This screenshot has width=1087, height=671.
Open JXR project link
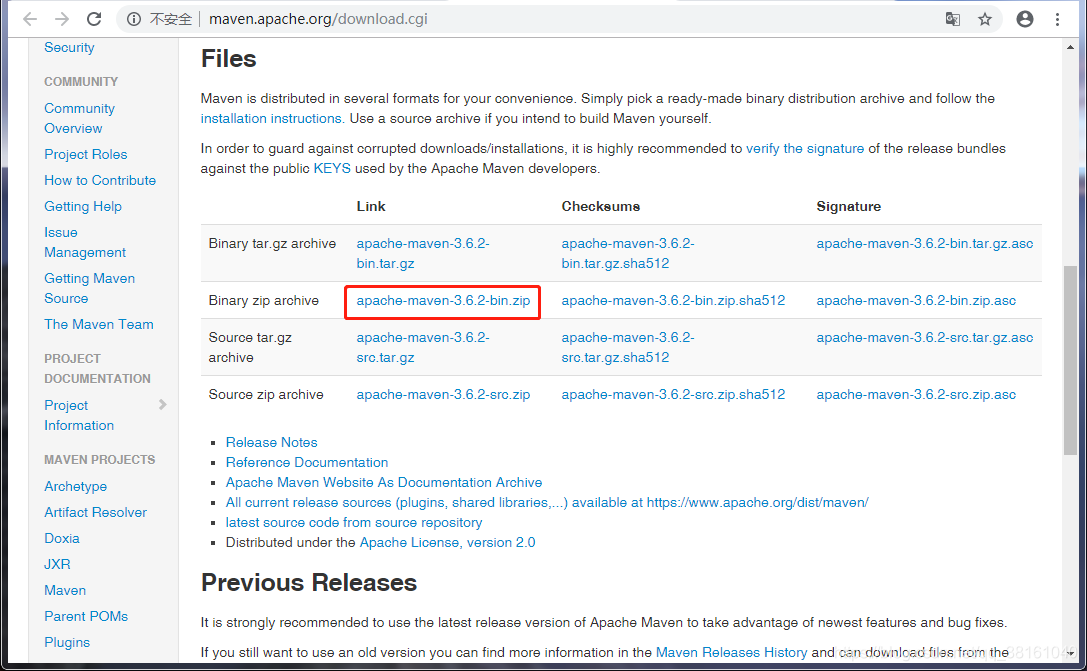(58, 564)
